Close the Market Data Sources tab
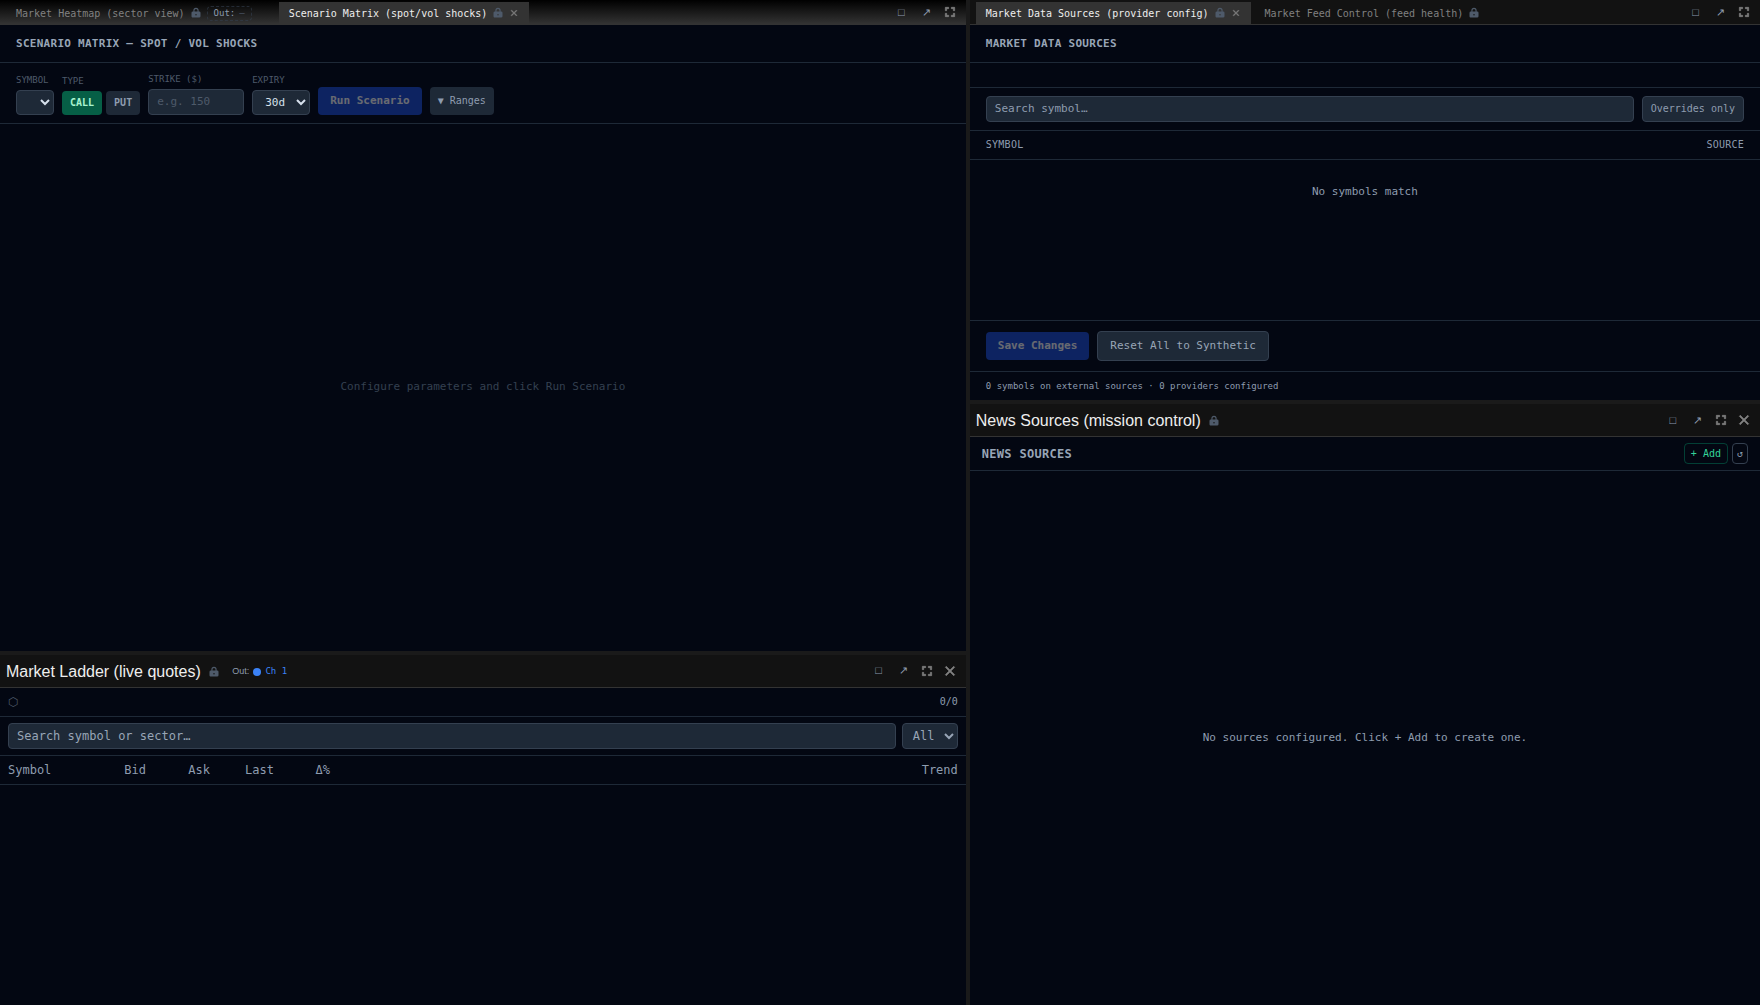This screenshot has height=1005, width=1760. click(1236, 13)
